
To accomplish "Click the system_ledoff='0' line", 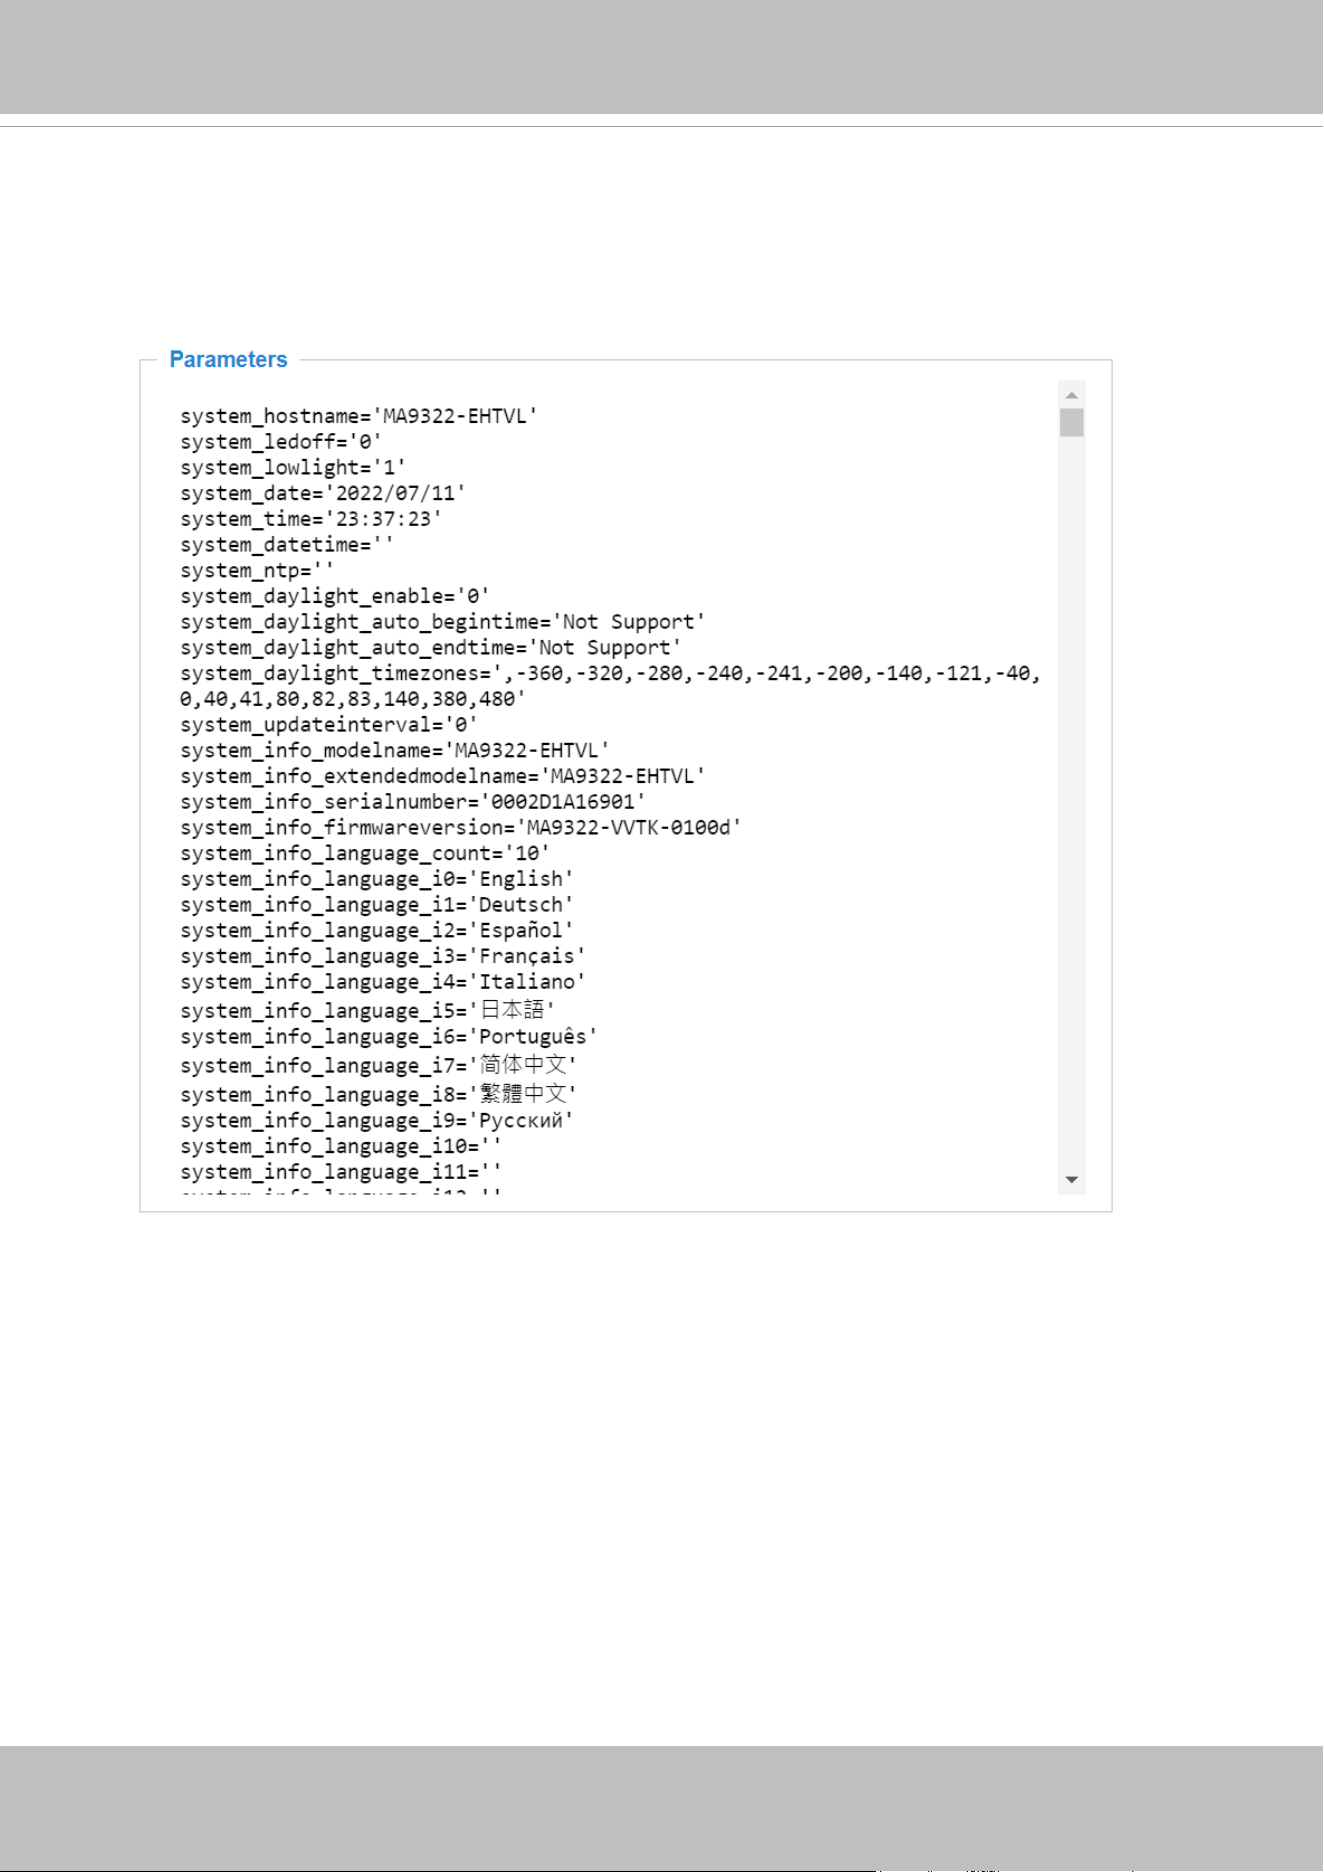I will (281, 442).
